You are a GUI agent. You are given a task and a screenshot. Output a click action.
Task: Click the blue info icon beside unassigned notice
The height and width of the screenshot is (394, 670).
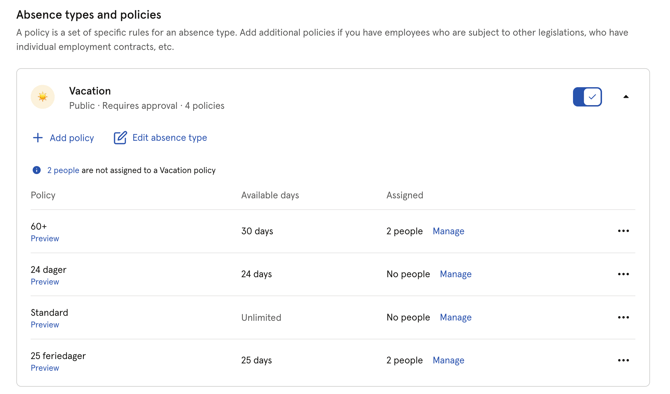click(x=37, y=170)
